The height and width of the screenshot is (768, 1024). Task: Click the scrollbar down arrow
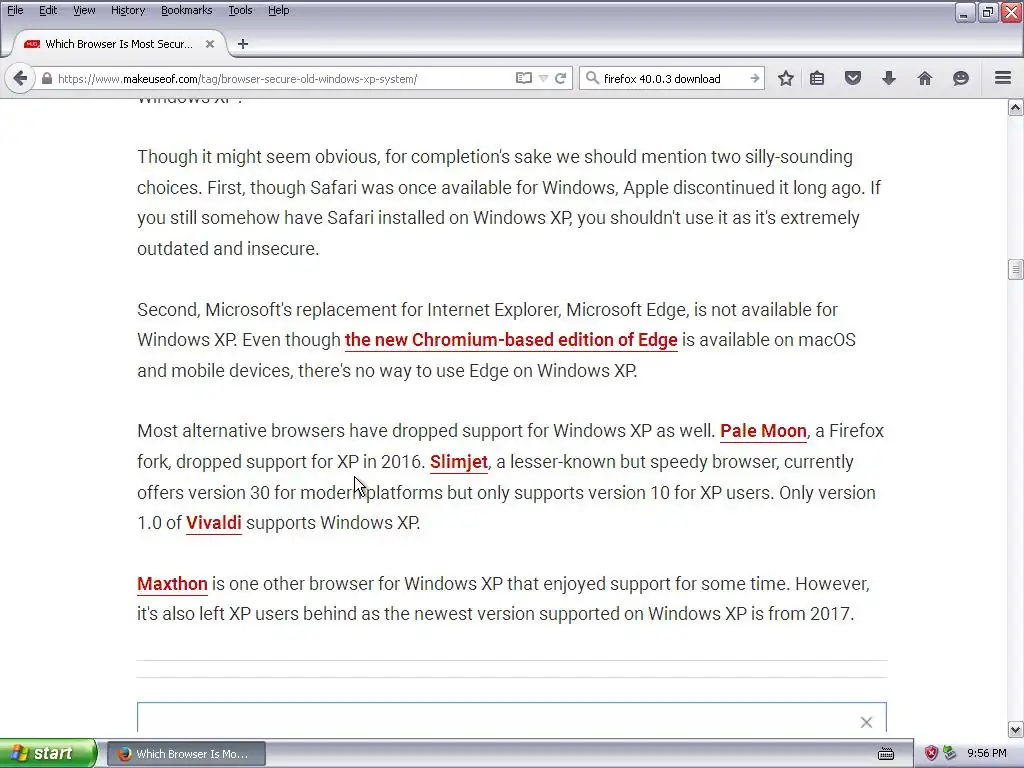[x=1016, y=729]
